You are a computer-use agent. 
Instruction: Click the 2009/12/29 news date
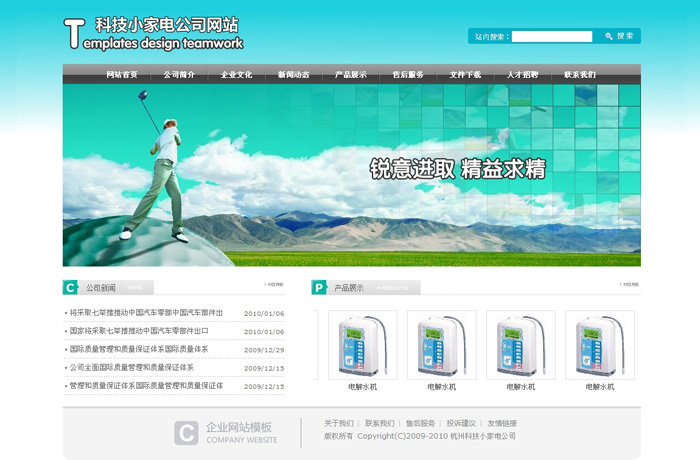(264, 350)
